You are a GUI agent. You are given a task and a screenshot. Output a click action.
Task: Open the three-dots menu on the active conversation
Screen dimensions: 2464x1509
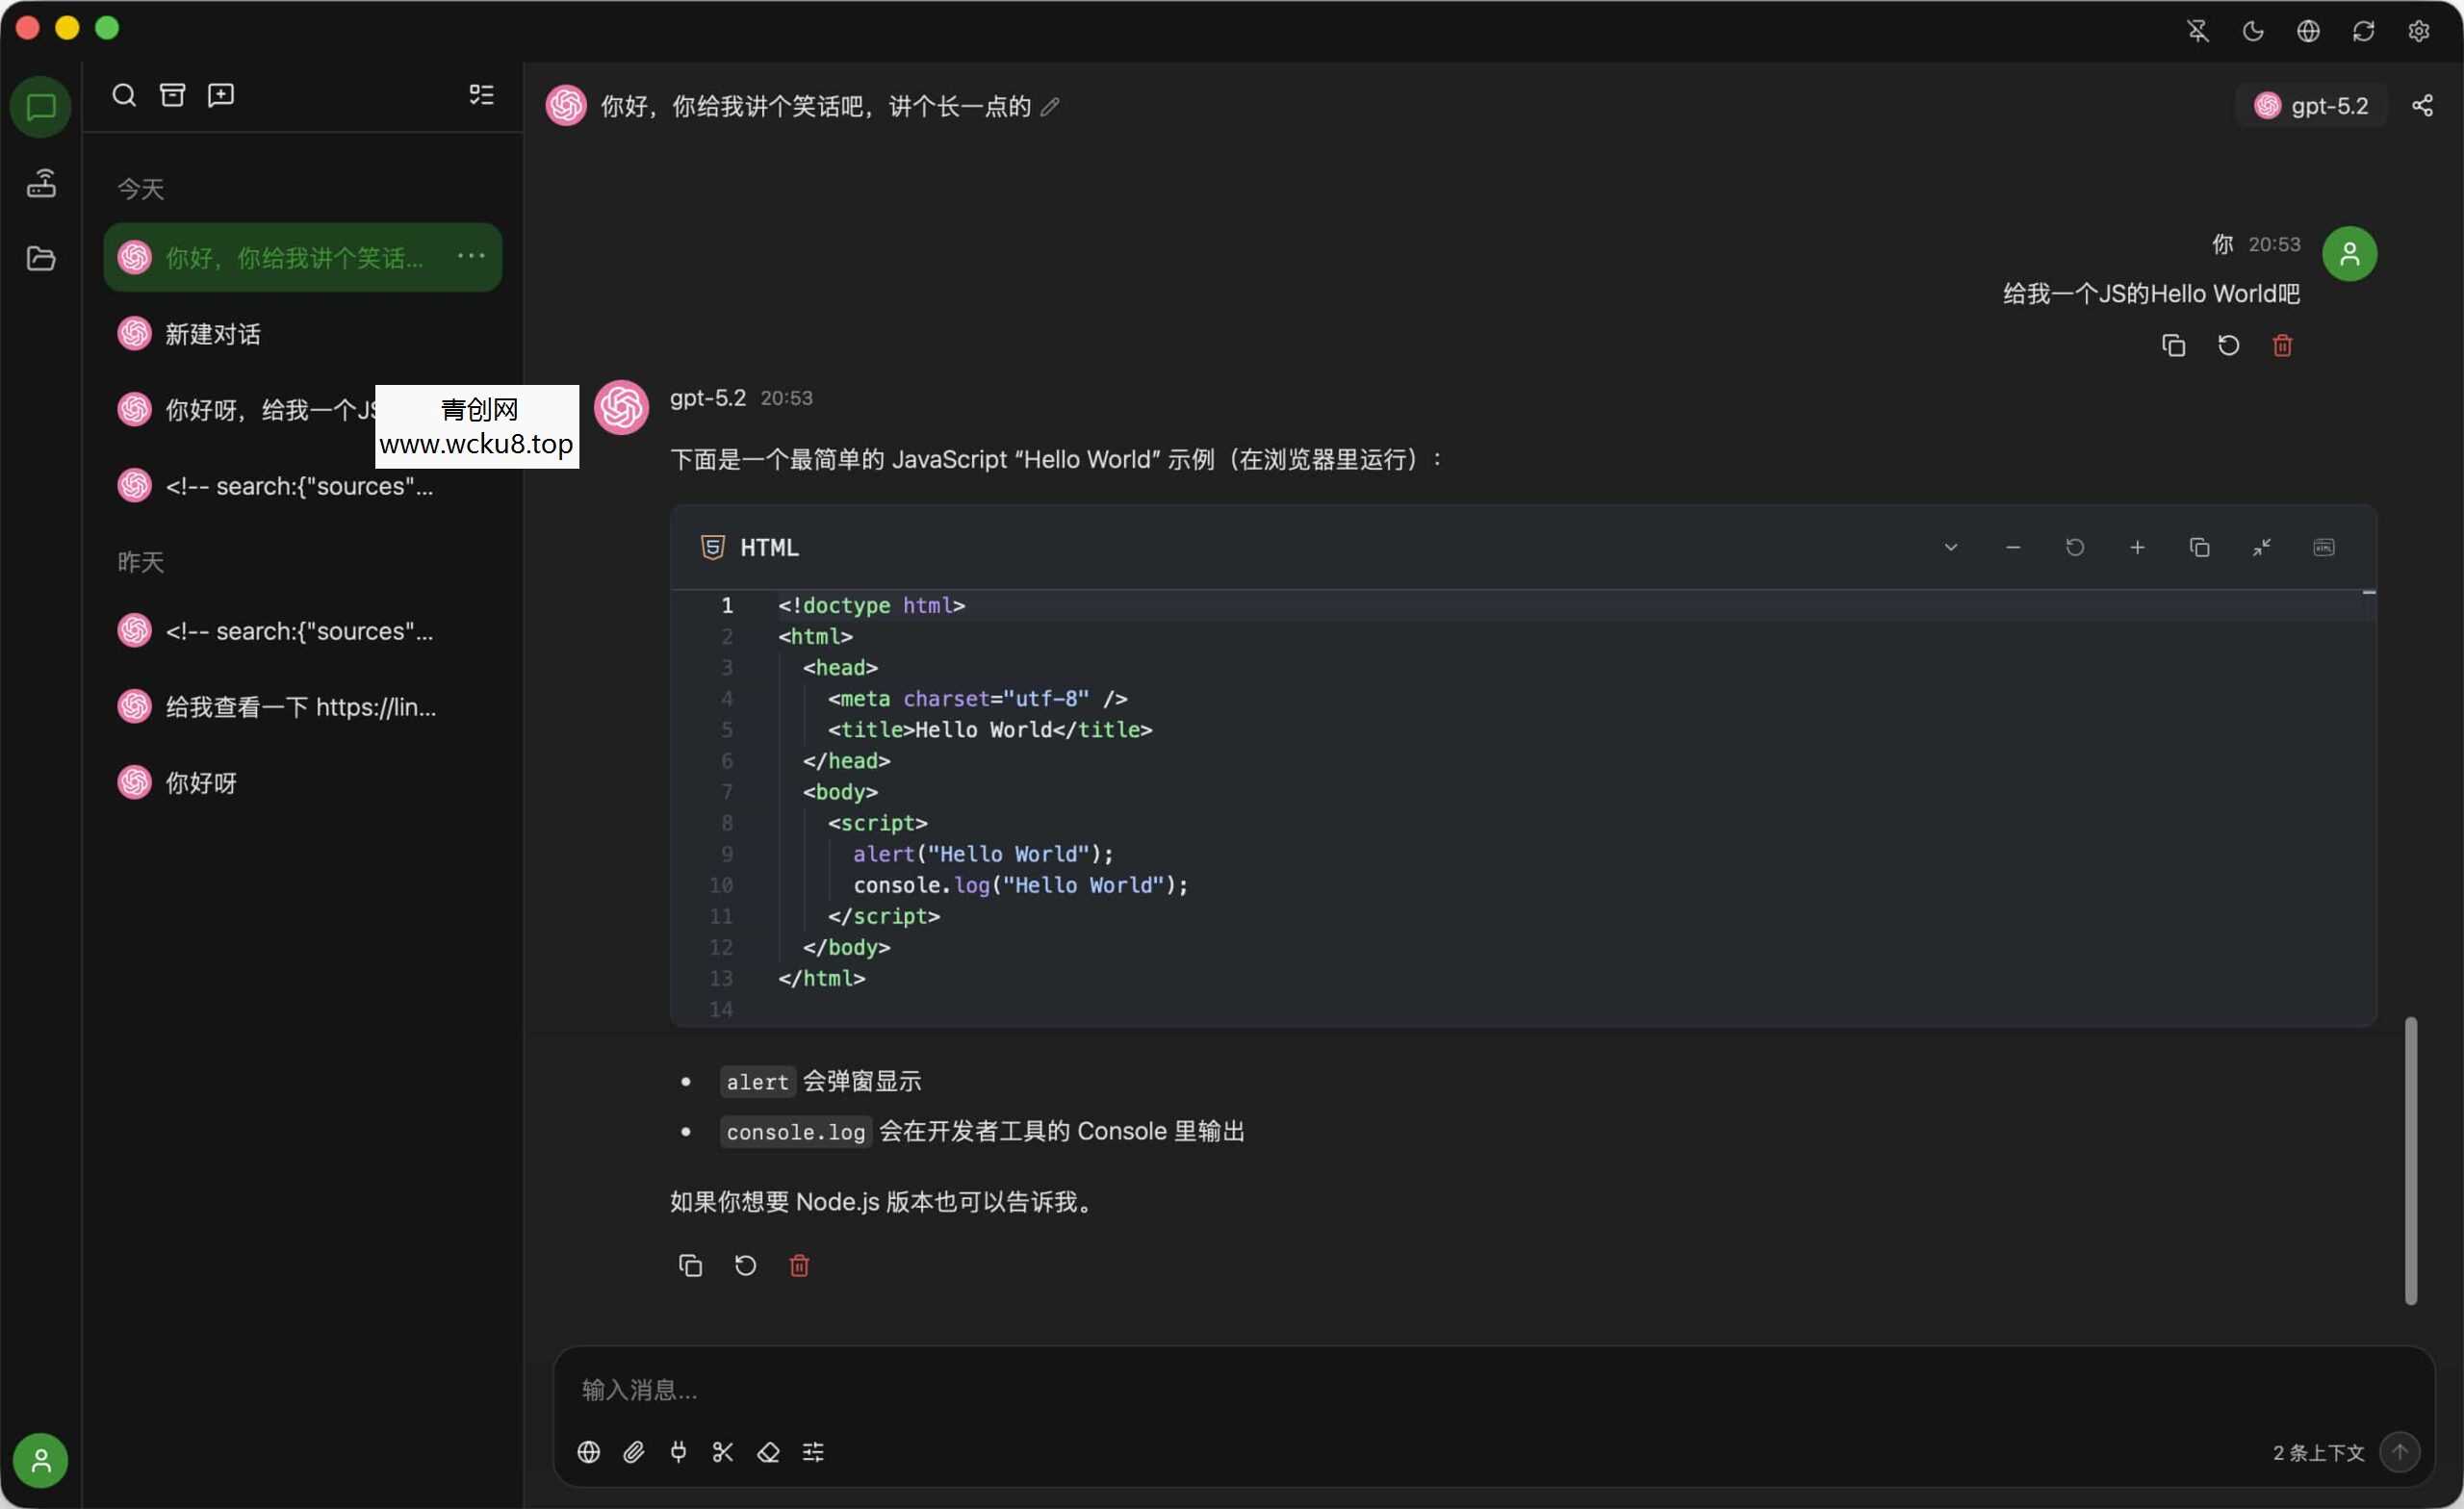(471, 257)
